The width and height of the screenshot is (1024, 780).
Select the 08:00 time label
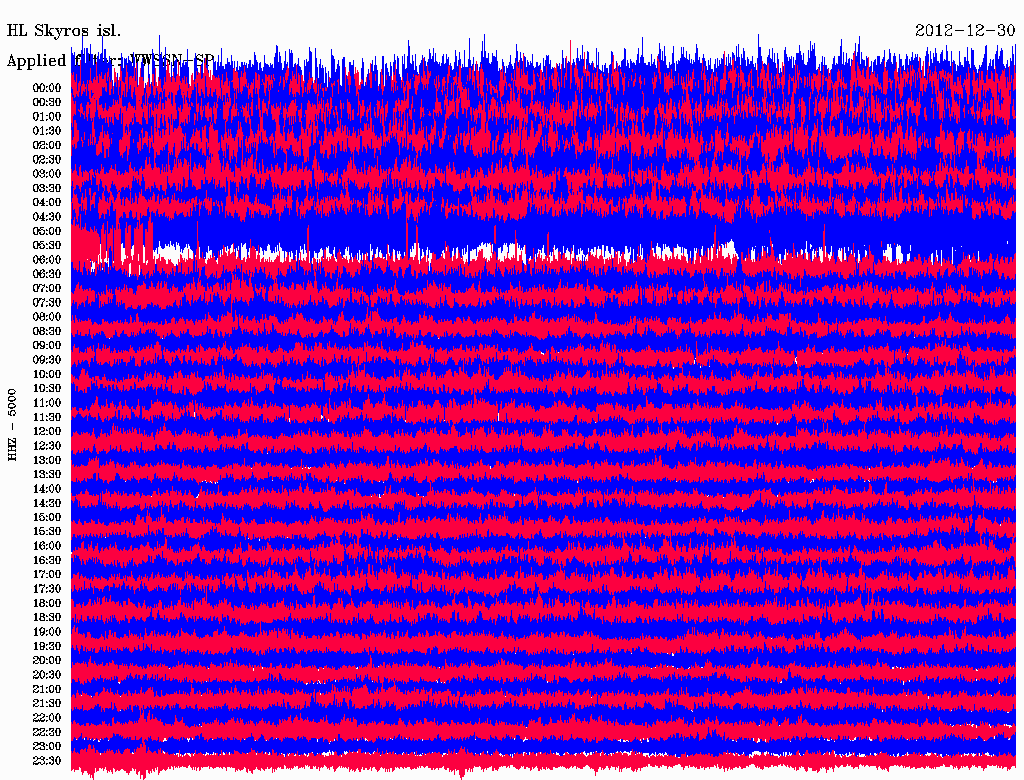[47, 317]
